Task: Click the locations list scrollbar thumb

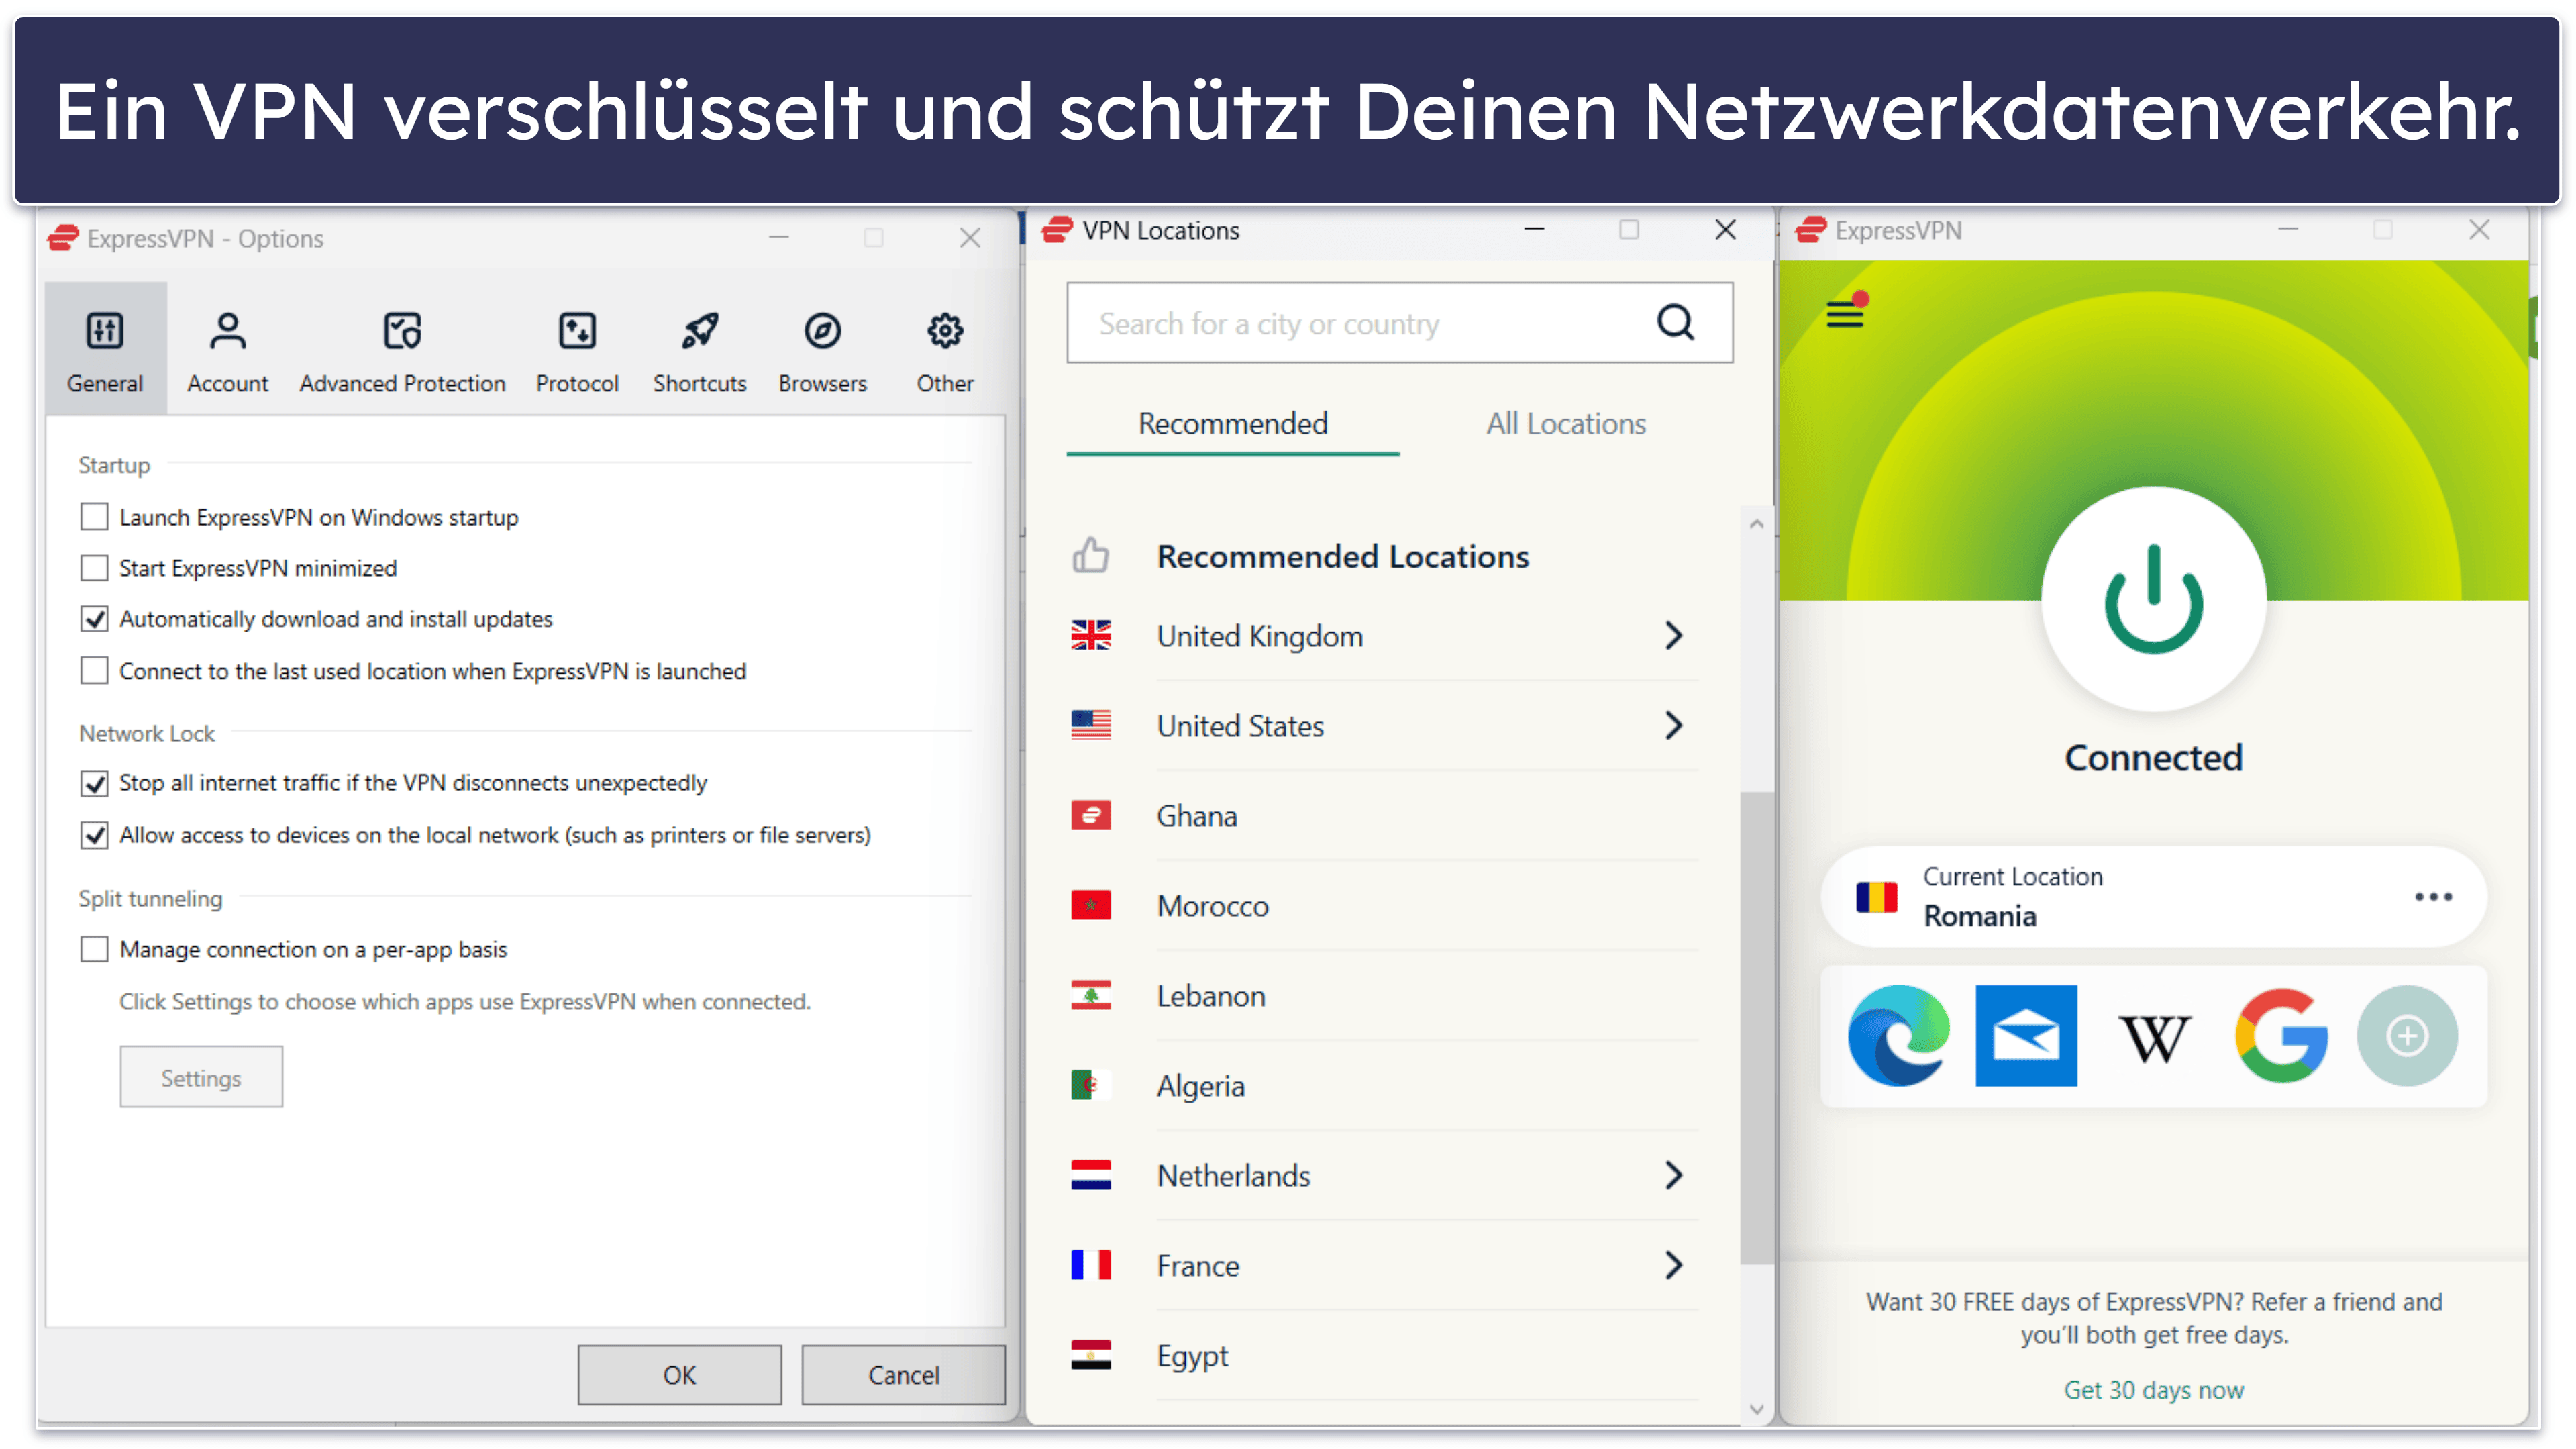Action: tap(1756, 1027)
